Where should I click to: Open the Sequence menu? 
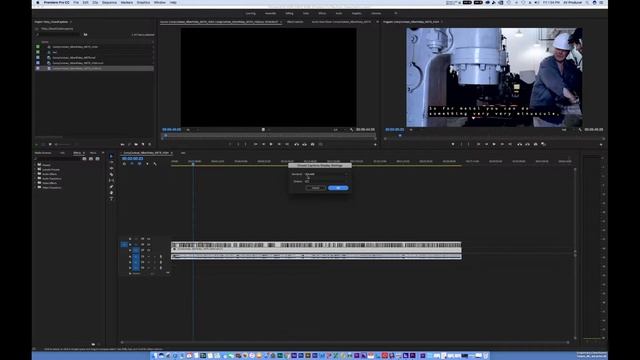109,2
